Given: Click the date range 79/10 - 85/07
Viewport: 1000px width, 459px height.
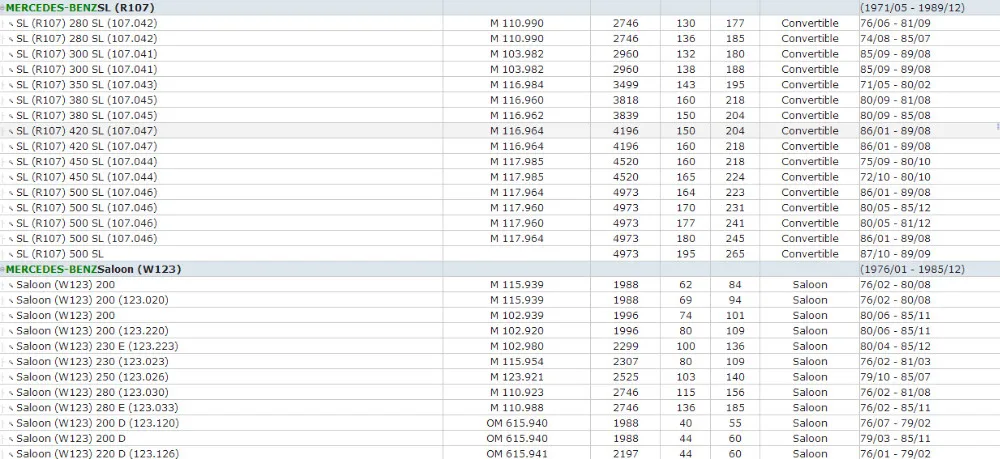Looking at the screenshot, I should point(895,377).
